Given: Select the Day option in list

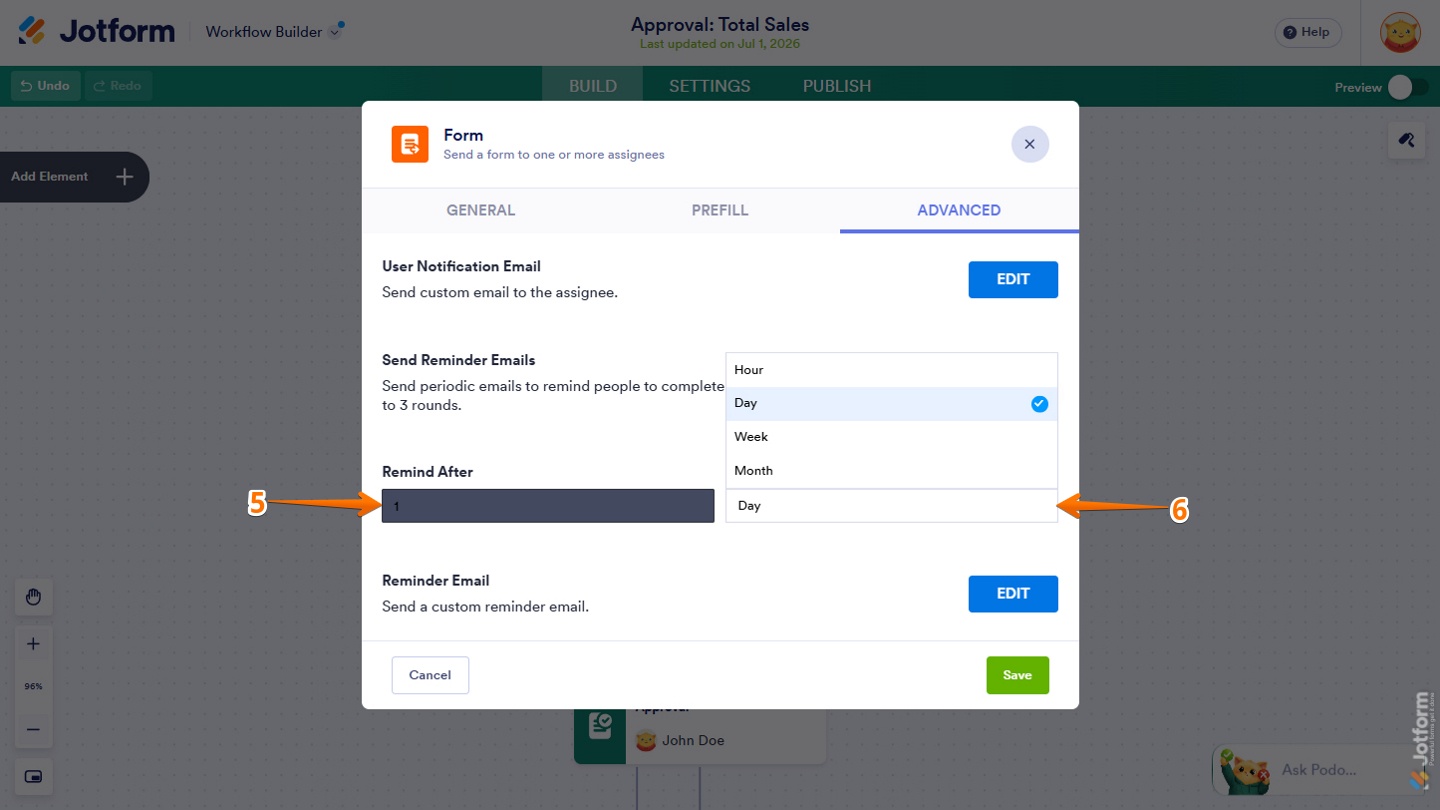Looking at the screenshot, I should pyautogui.click(x=891, y=404).
